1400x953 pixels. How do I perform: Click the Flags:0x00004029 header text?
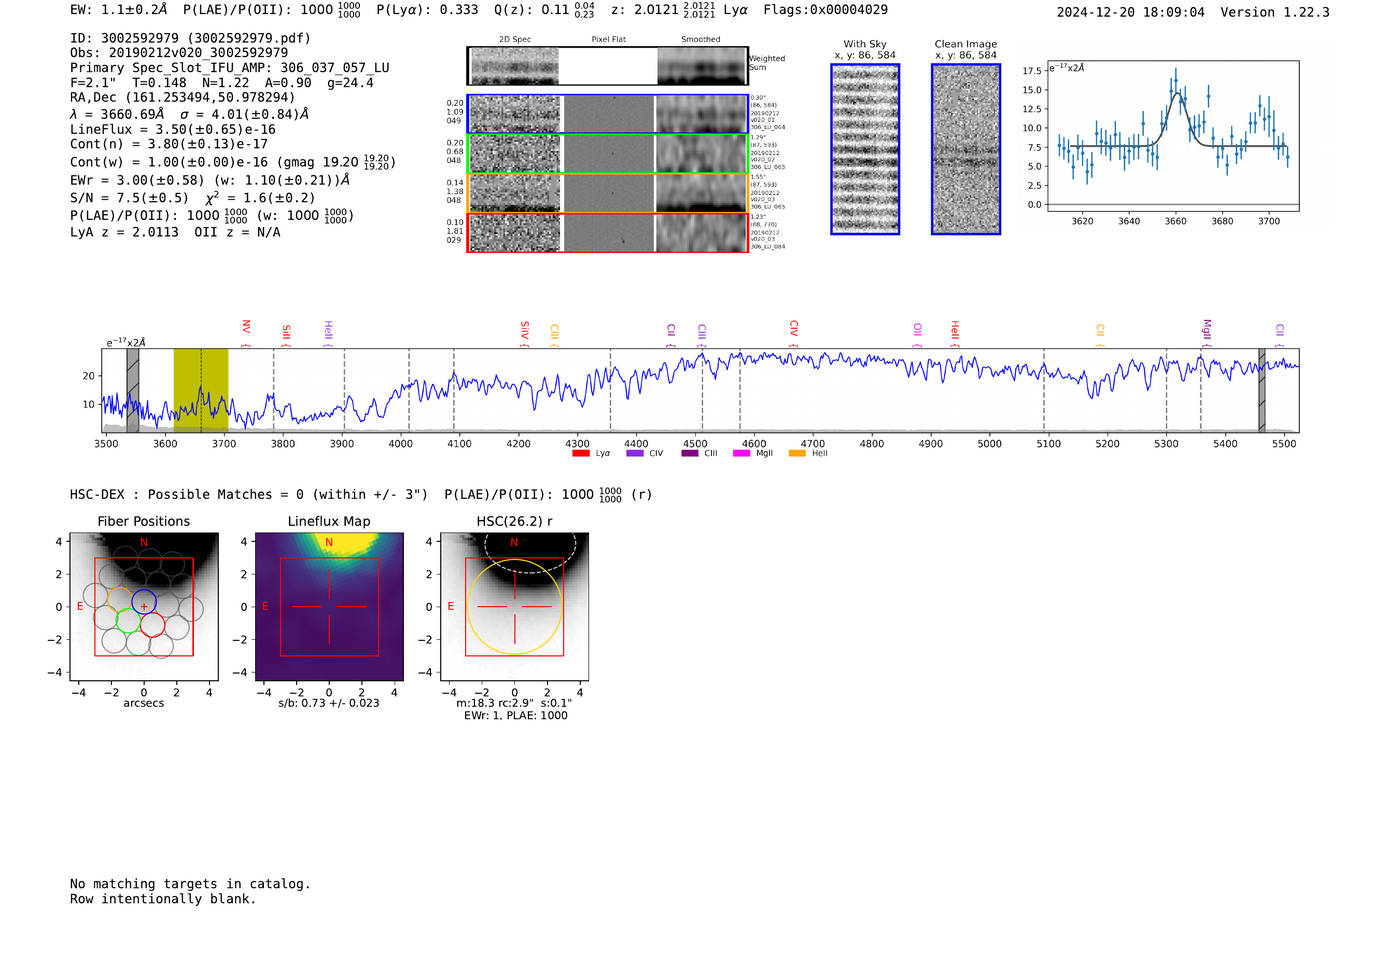pos(825,10)
